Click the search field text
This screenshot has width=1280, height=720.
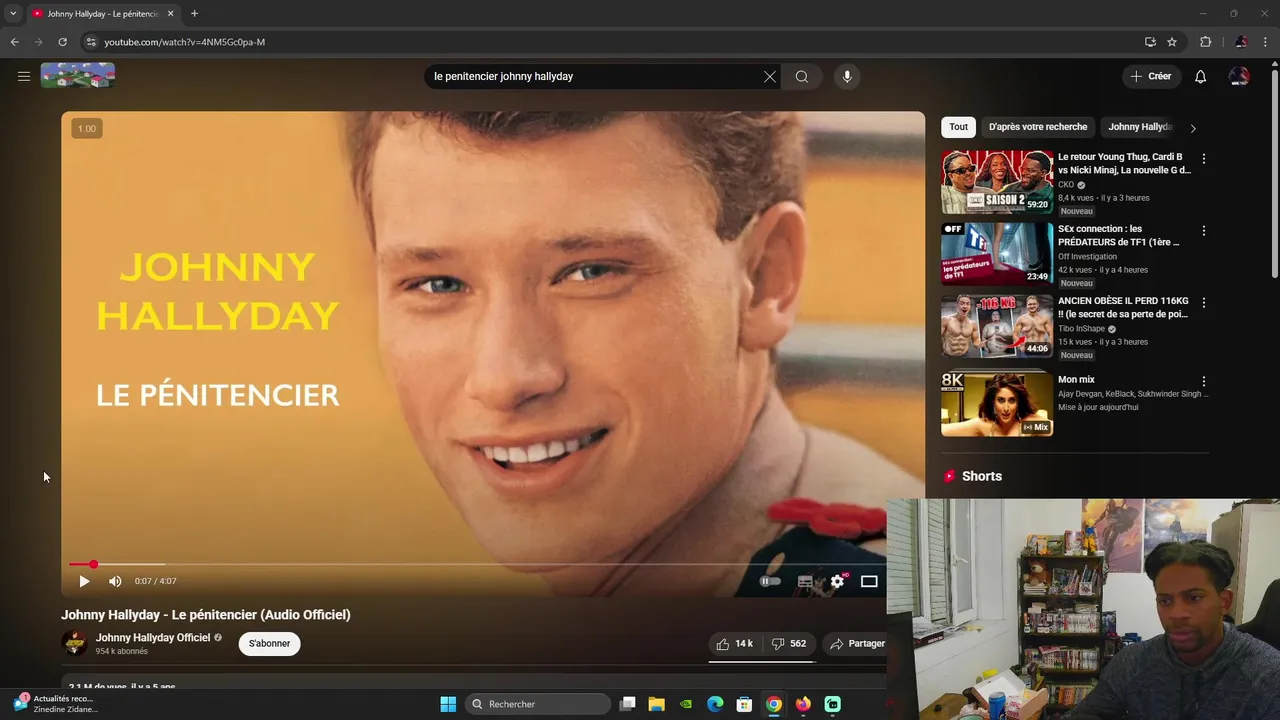(x=503, y=77)
